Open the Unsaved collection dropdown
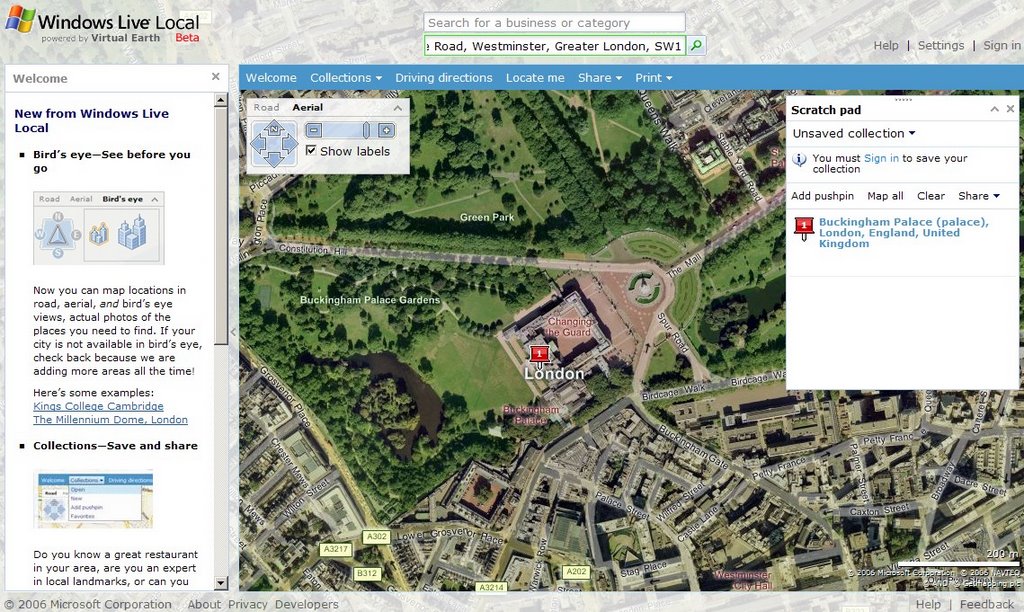This screenshot has height=612, width=1024. (854, 133)
